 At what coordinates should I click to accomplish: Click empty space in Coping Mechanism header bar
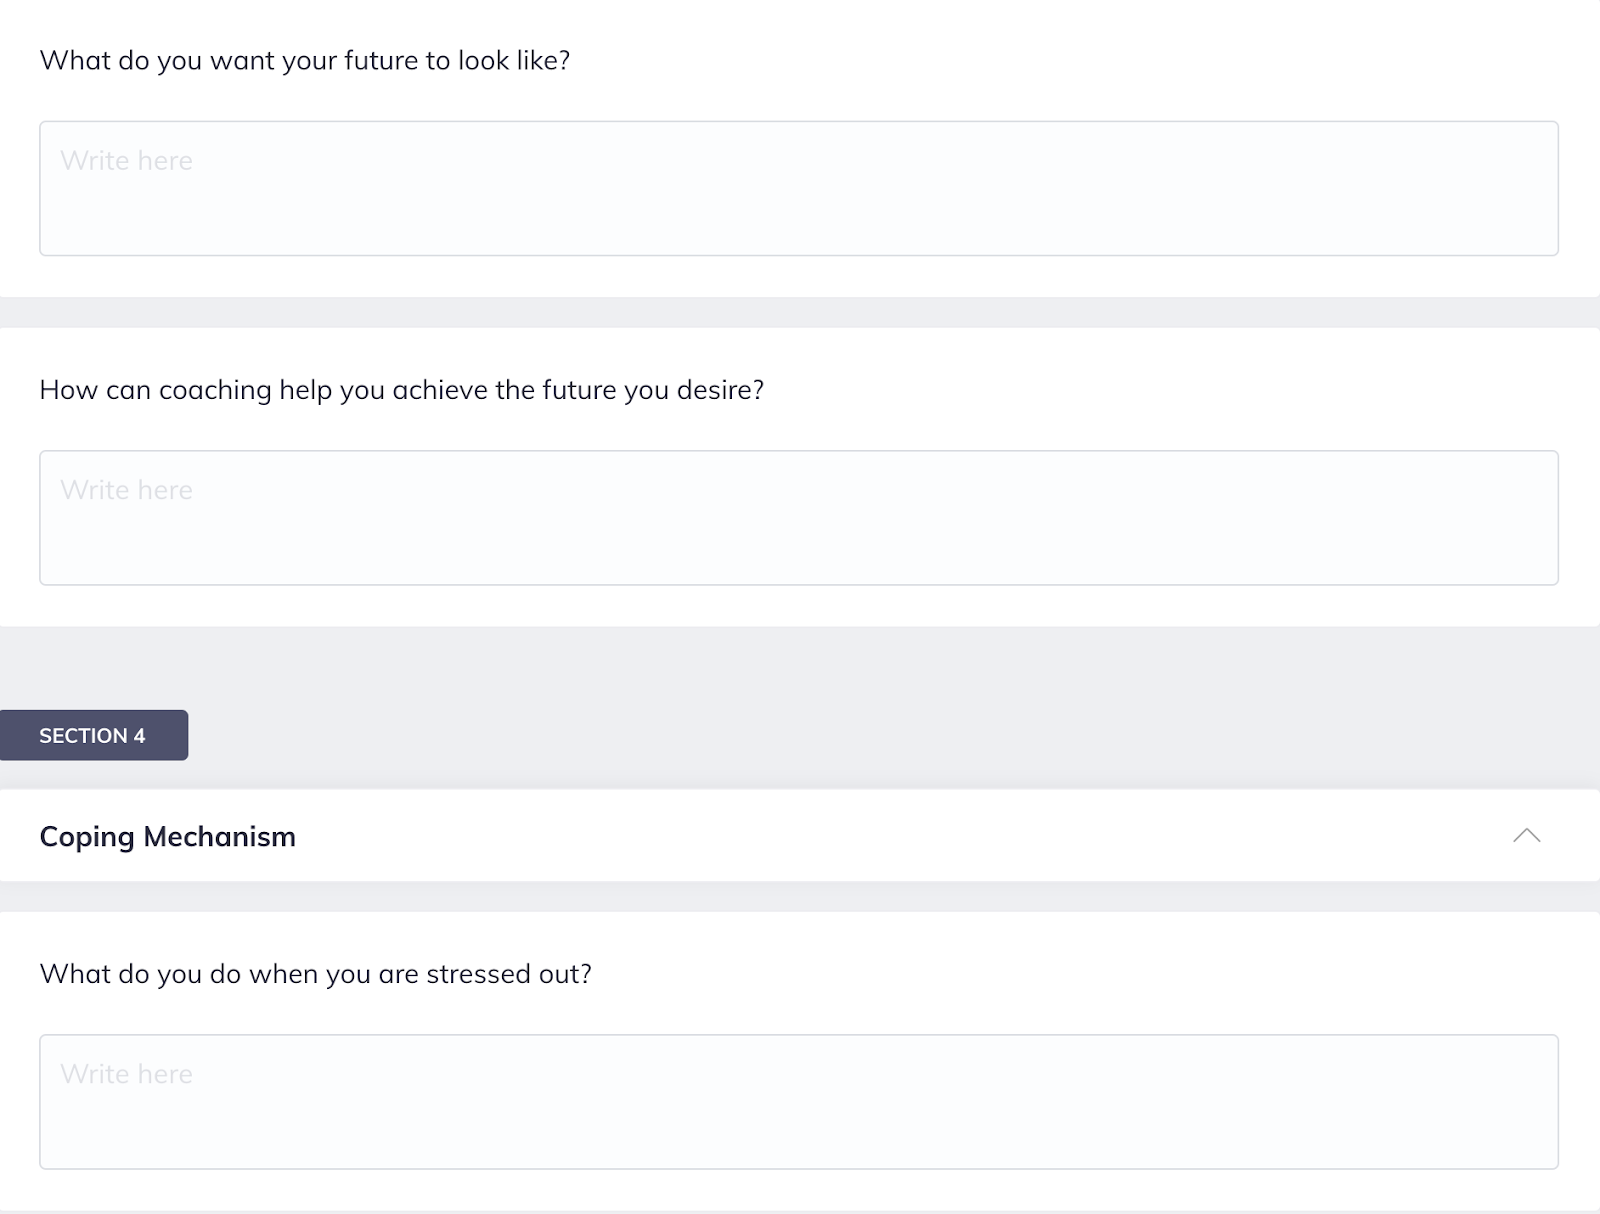click(x=900, y=836)
